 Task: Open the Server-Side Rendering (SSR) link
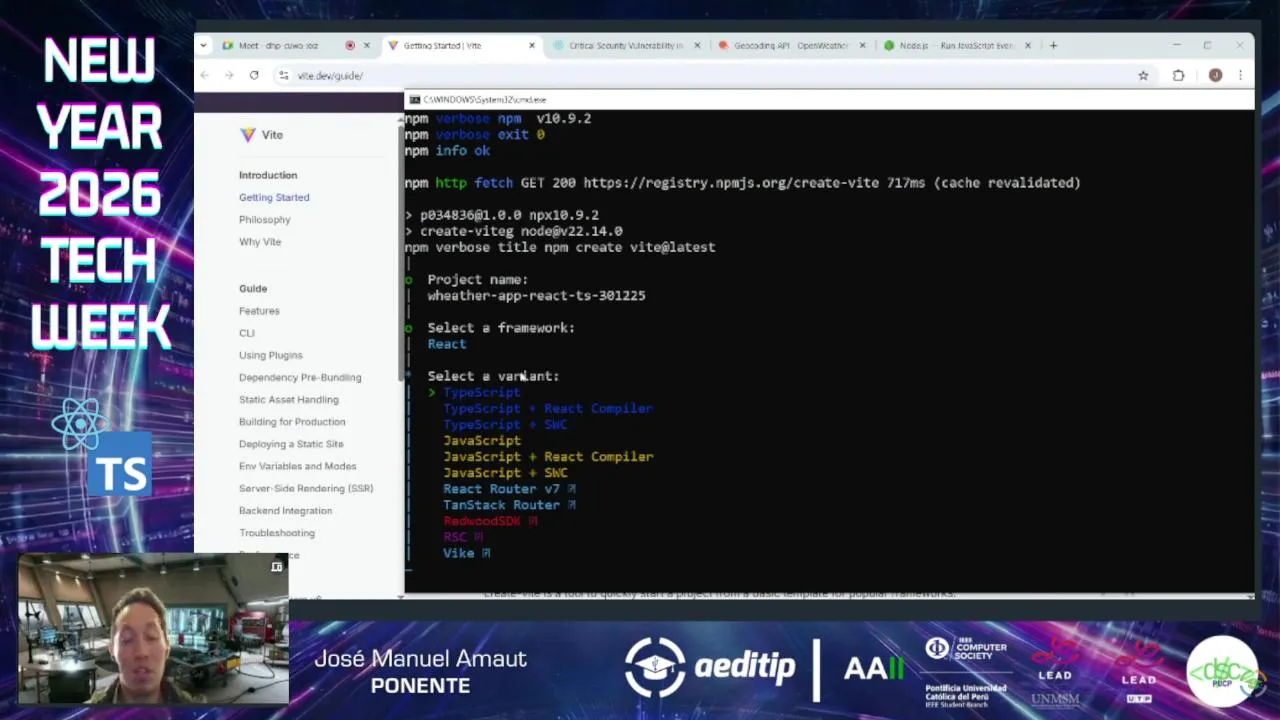click(306, 488)
